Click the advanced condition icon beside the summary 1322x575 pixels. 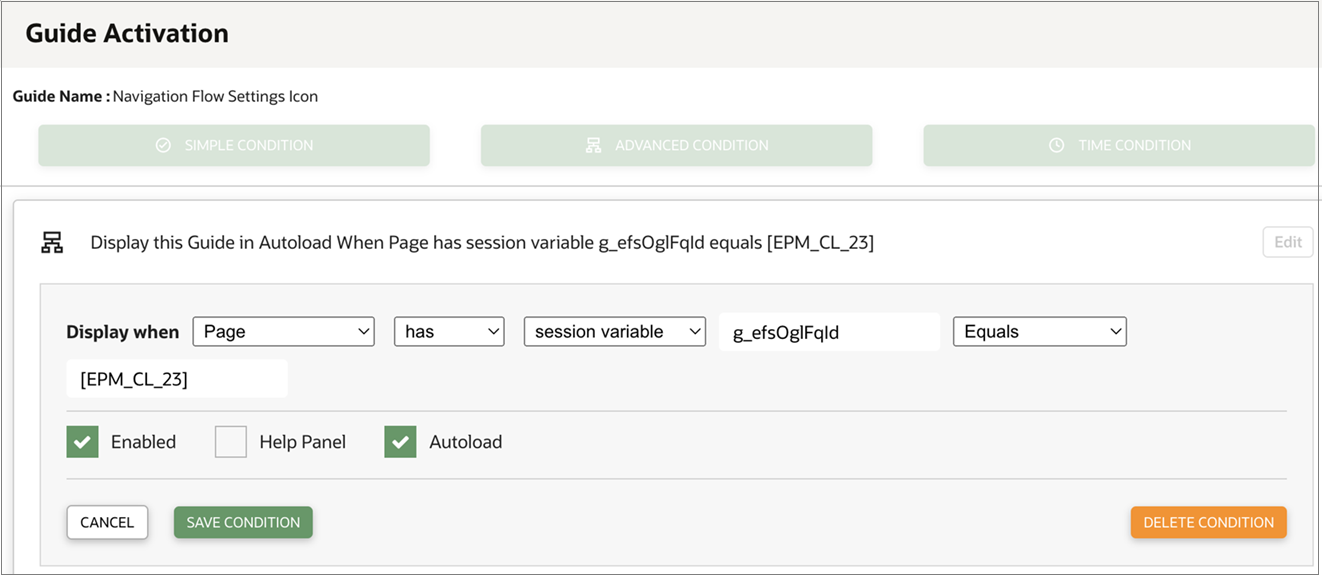click(x=52, y=242)
